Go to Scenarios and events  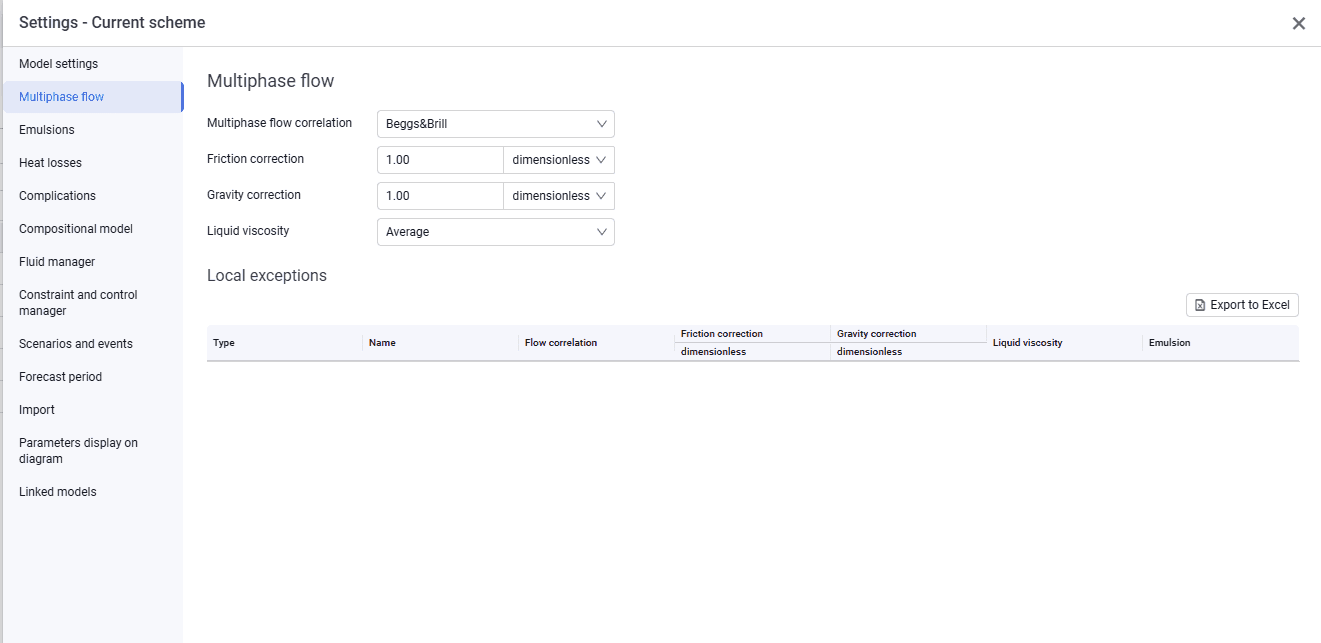(x=91, y=344)
